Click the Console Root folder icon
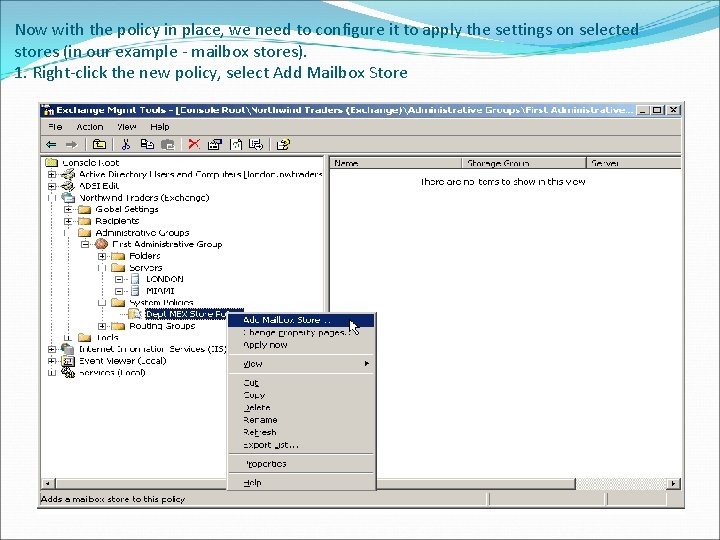Image resolution: width=720 pixels, height=540 pixels. pyautogui.click(x=51, y=163)
